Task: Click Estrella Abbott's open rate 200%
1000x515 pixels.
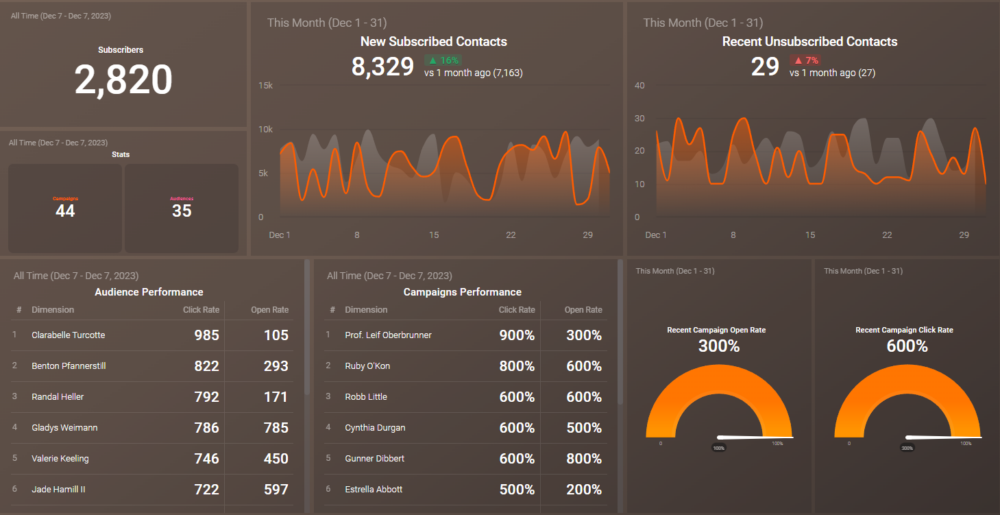Action: [x=584, y=490]
